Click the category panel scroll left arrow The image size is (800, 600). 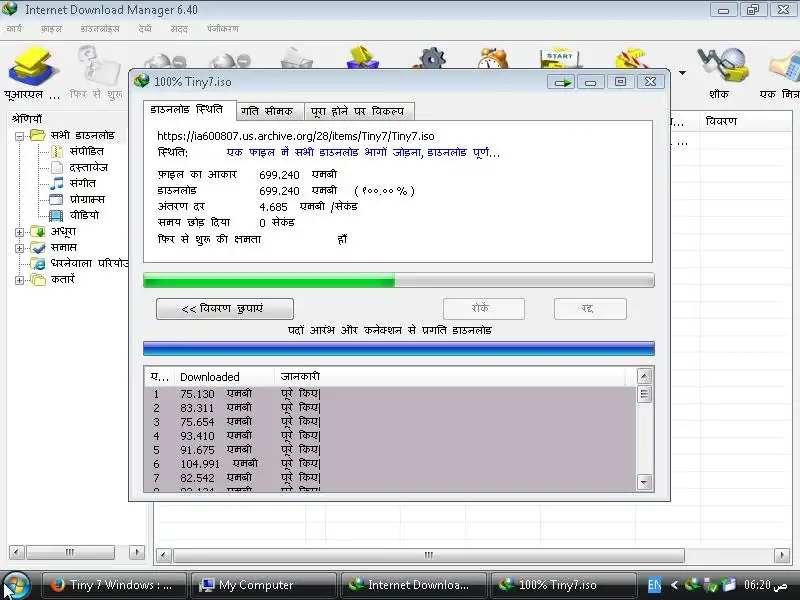[x=16, y=552]
